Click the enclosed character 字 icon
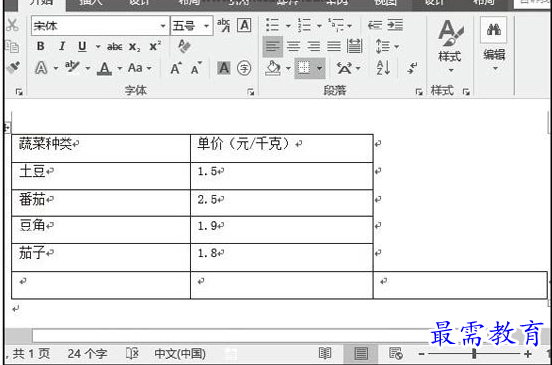This screenshot has width=552, height=365. pos(244,68)
